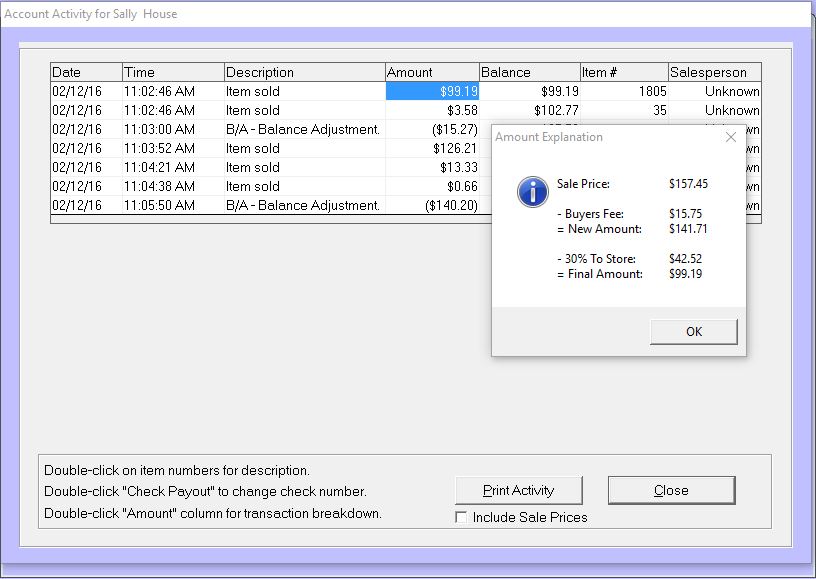The image size is (816, 579).
Task: Click time cell 11:03:00 AM
Action: pos(173,130)
